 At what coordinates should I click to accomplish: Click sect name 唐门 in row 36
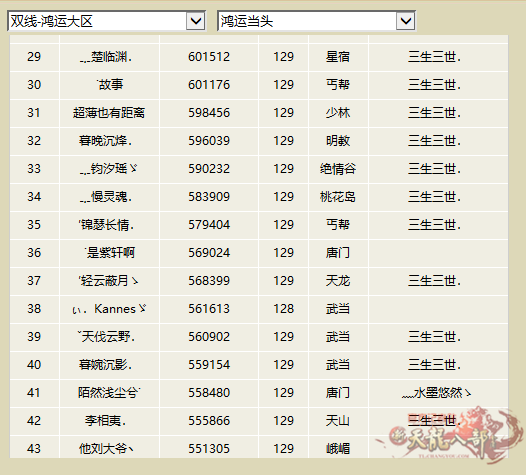(338, 253)
